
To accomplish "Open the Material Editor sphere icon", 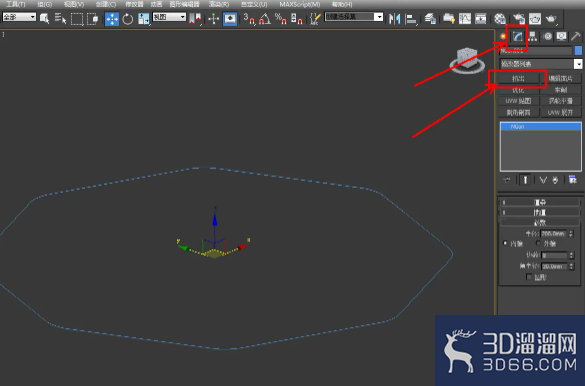I will (x=500, y=18).
